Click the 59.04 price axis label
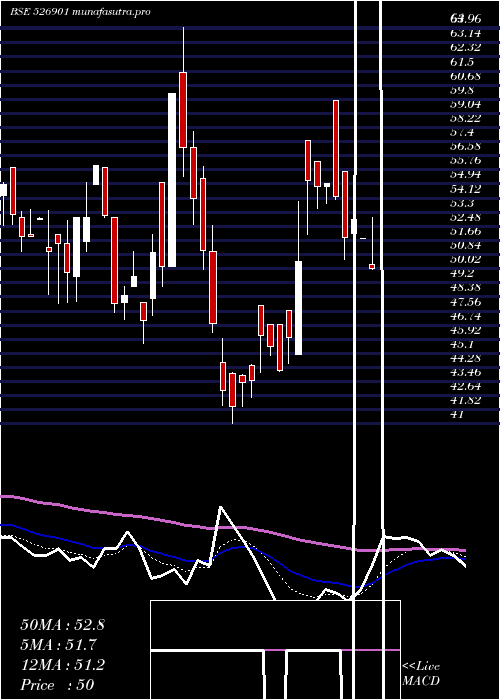Viewport: 500px width, 700px height. pos(465,104)
